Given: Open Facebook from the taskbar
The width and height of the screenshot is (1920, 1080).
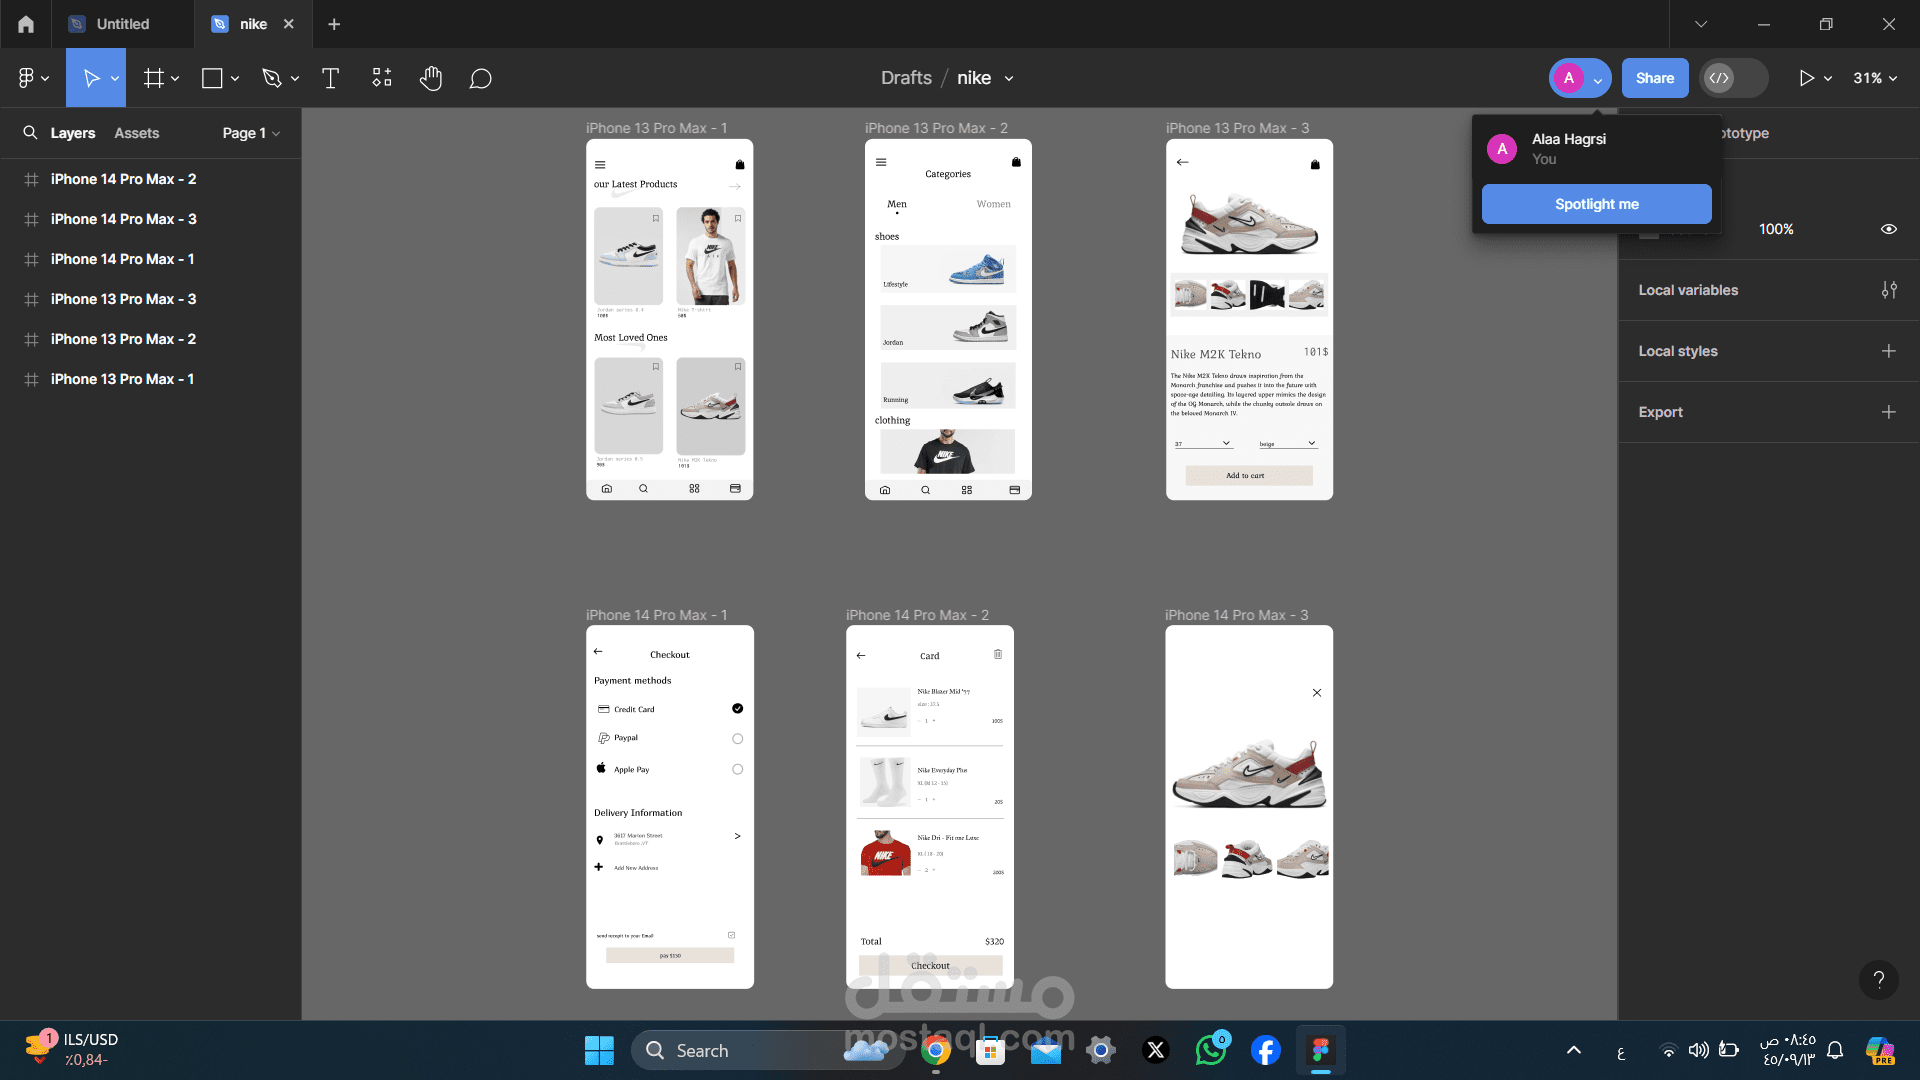Looking at the screenshot, I should tap(1265, 1050).
